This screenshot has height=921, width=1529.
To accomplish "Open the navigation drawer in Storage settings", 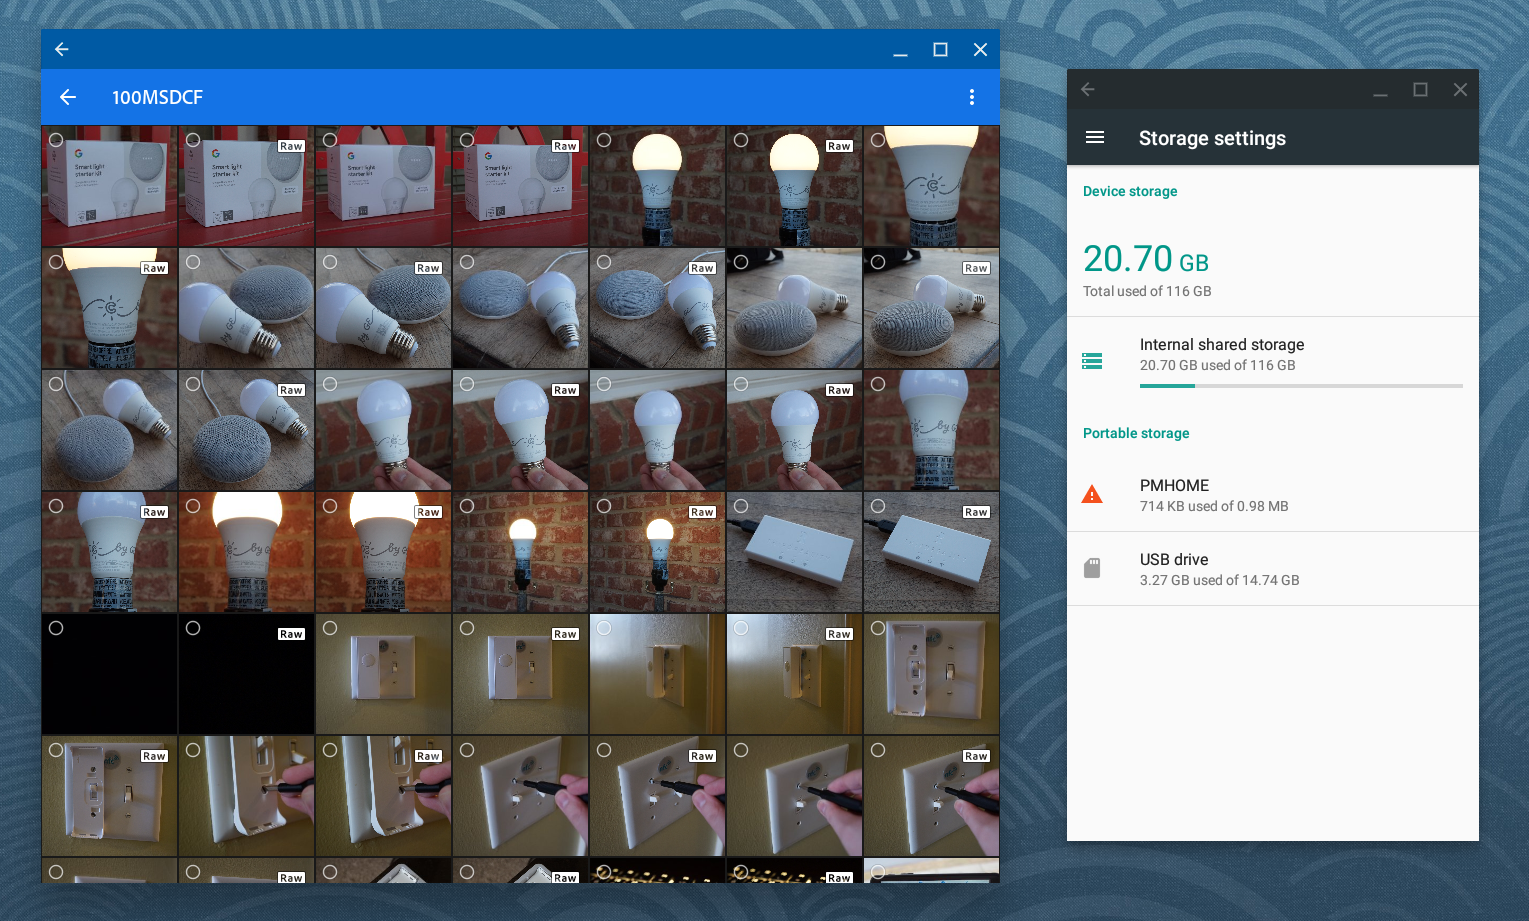I will click(x=1095, y=137).
